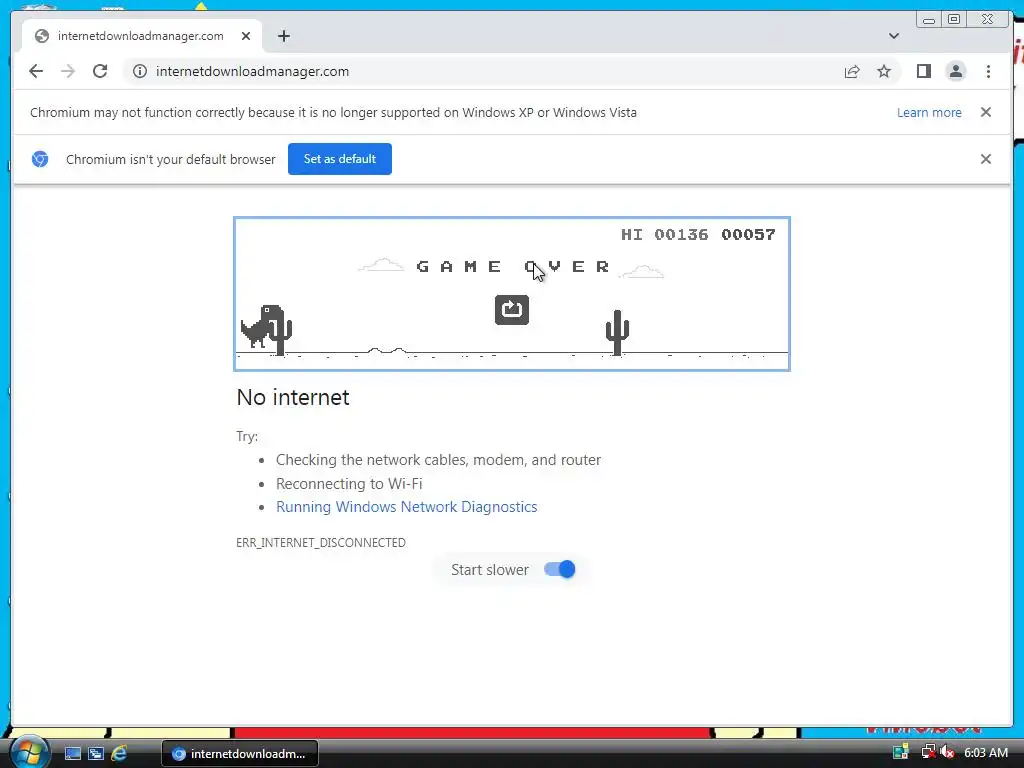Restart the dinosaur game with replay icon
1024x768 pixels.
coord(512,310)
